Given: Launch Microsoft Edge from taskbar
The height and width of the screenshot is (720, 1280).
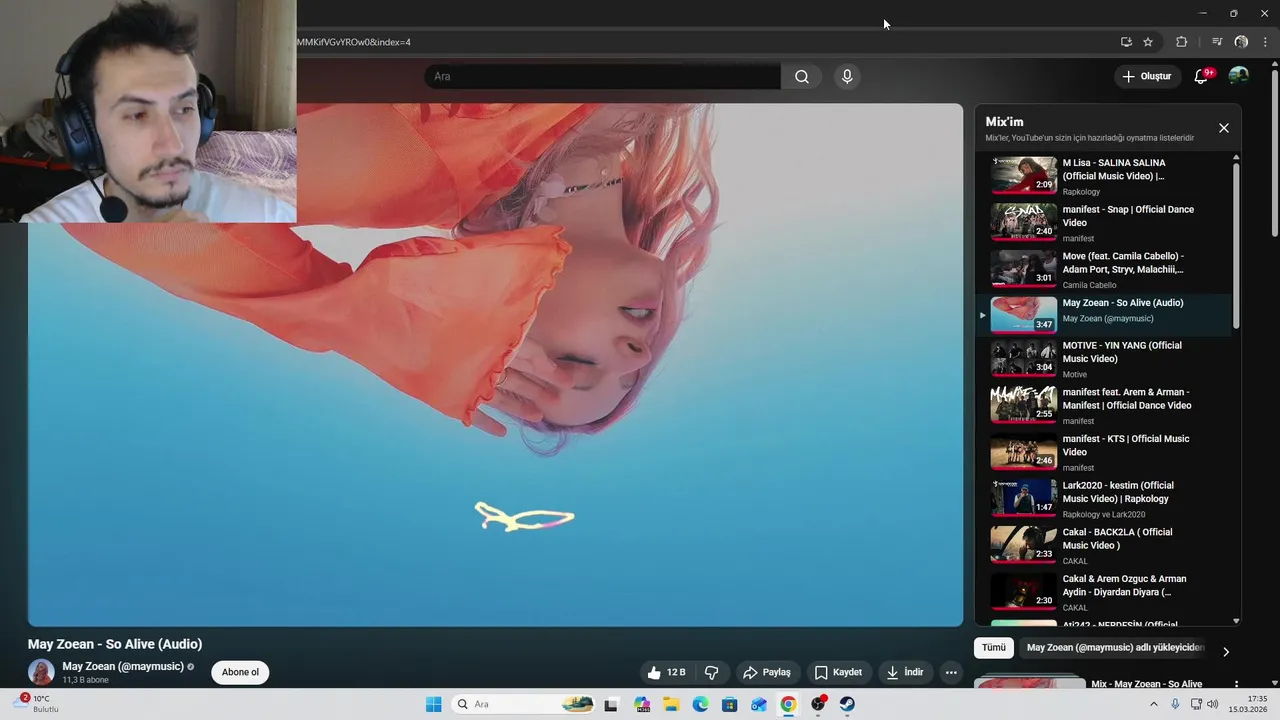Looking at the screenshot, I should click(x=700, y=704).
